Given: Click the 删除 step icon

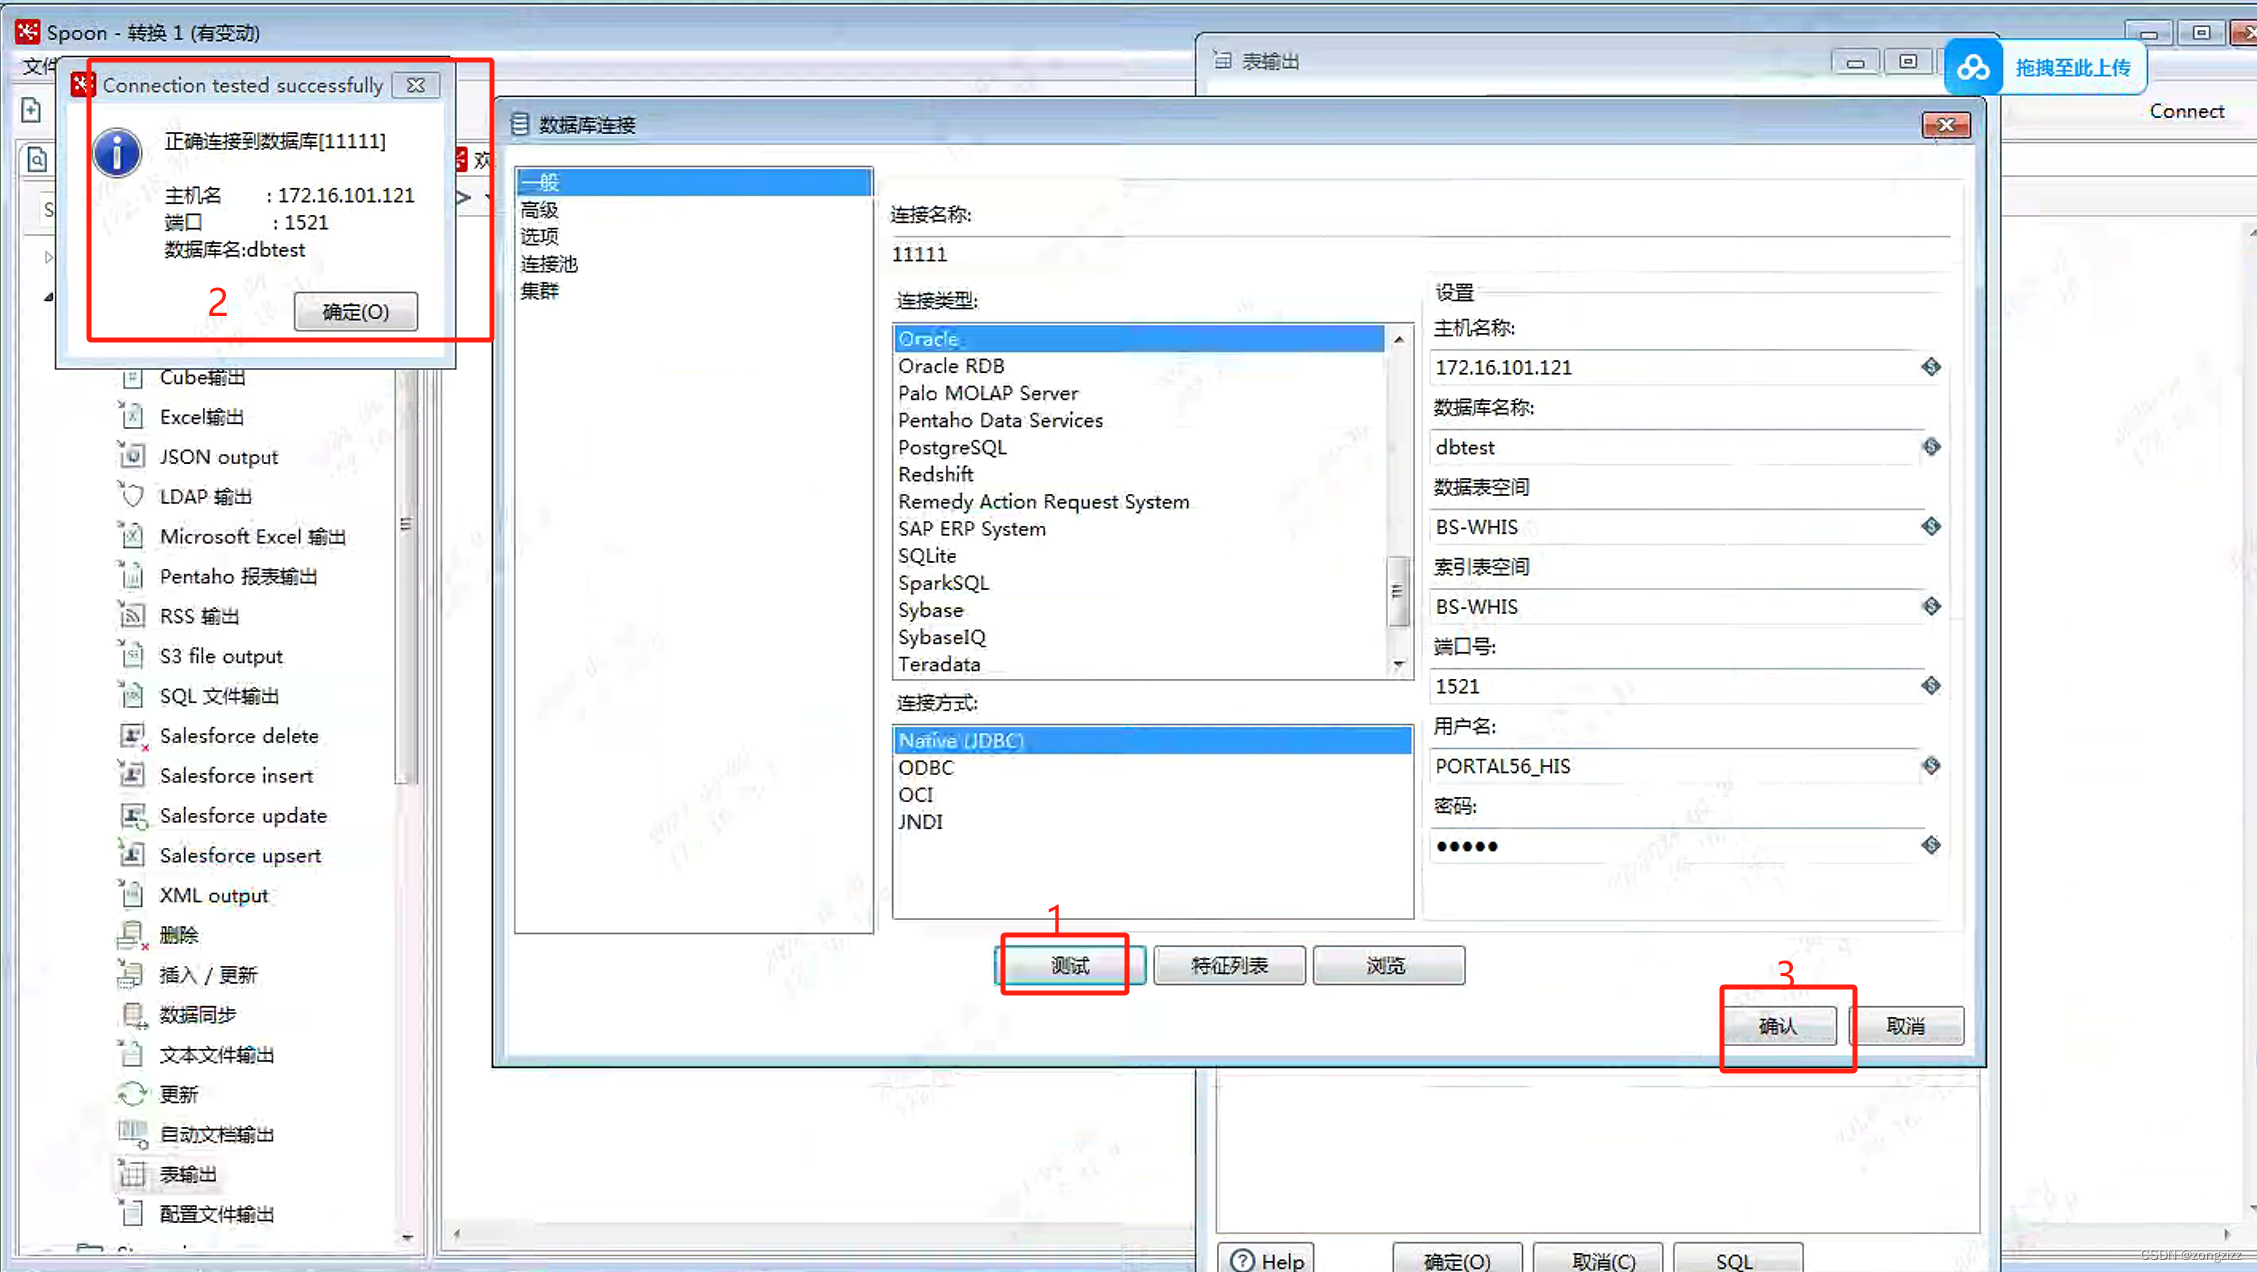Looking at the screenshot, I should (x=132, y=935).
